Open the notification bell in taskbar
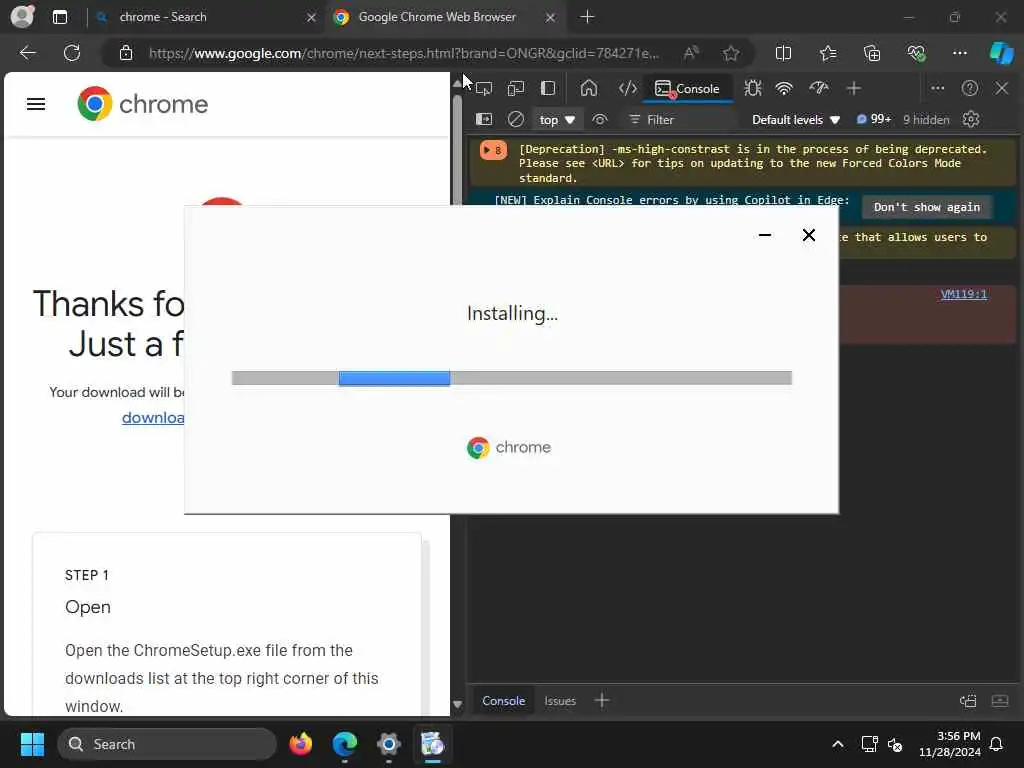 click(x=997, y=744)
